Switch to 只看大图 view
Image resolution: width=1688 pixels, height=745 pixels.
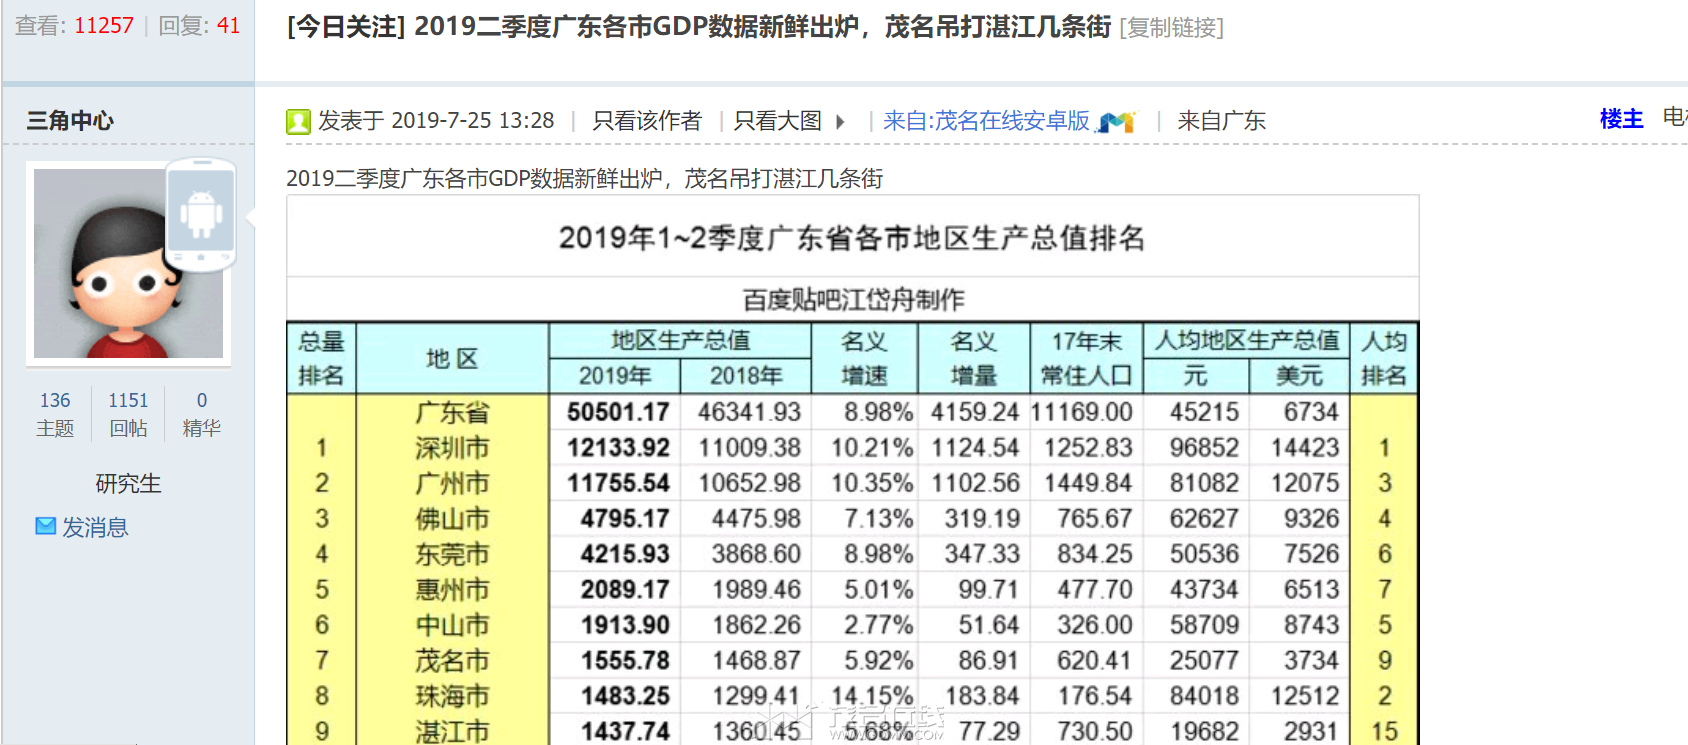point(778,121)
